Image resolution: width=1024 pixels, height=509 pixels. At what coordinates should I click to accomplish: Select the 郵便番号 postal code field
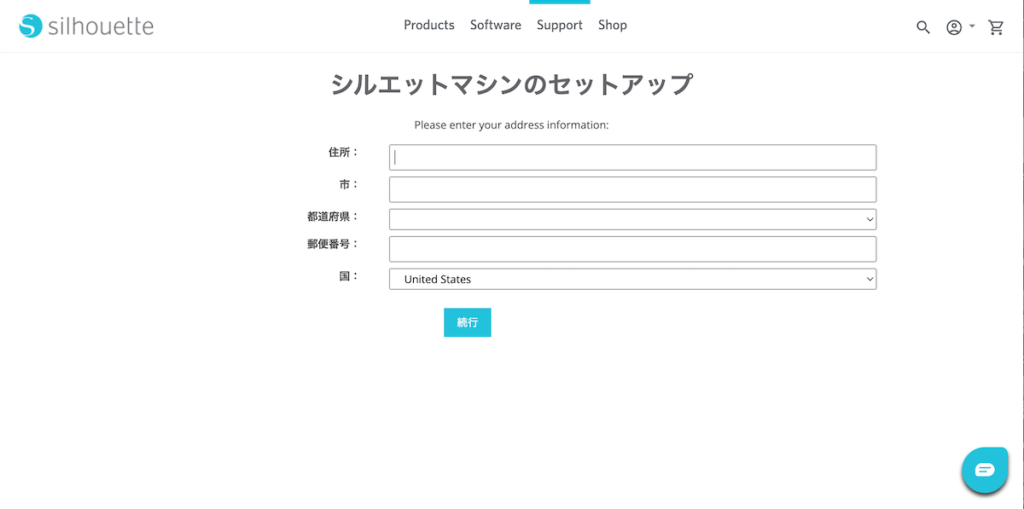[632, 249]
